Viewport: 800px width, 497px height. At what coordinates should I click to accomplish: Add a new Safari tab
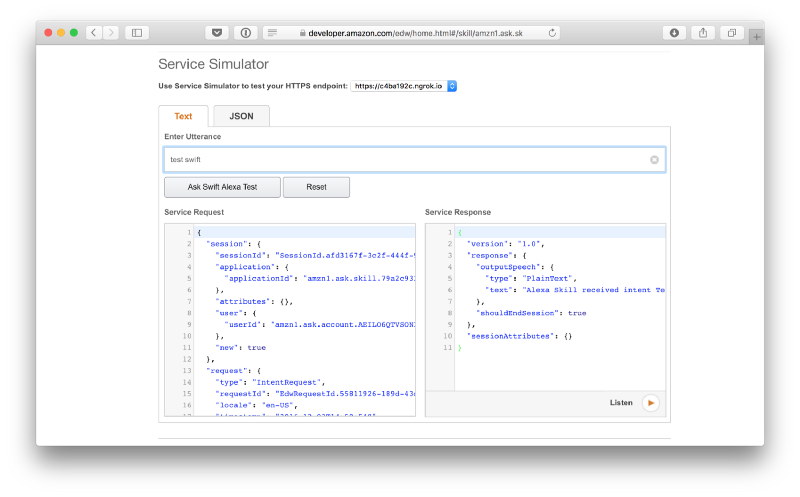757,37
